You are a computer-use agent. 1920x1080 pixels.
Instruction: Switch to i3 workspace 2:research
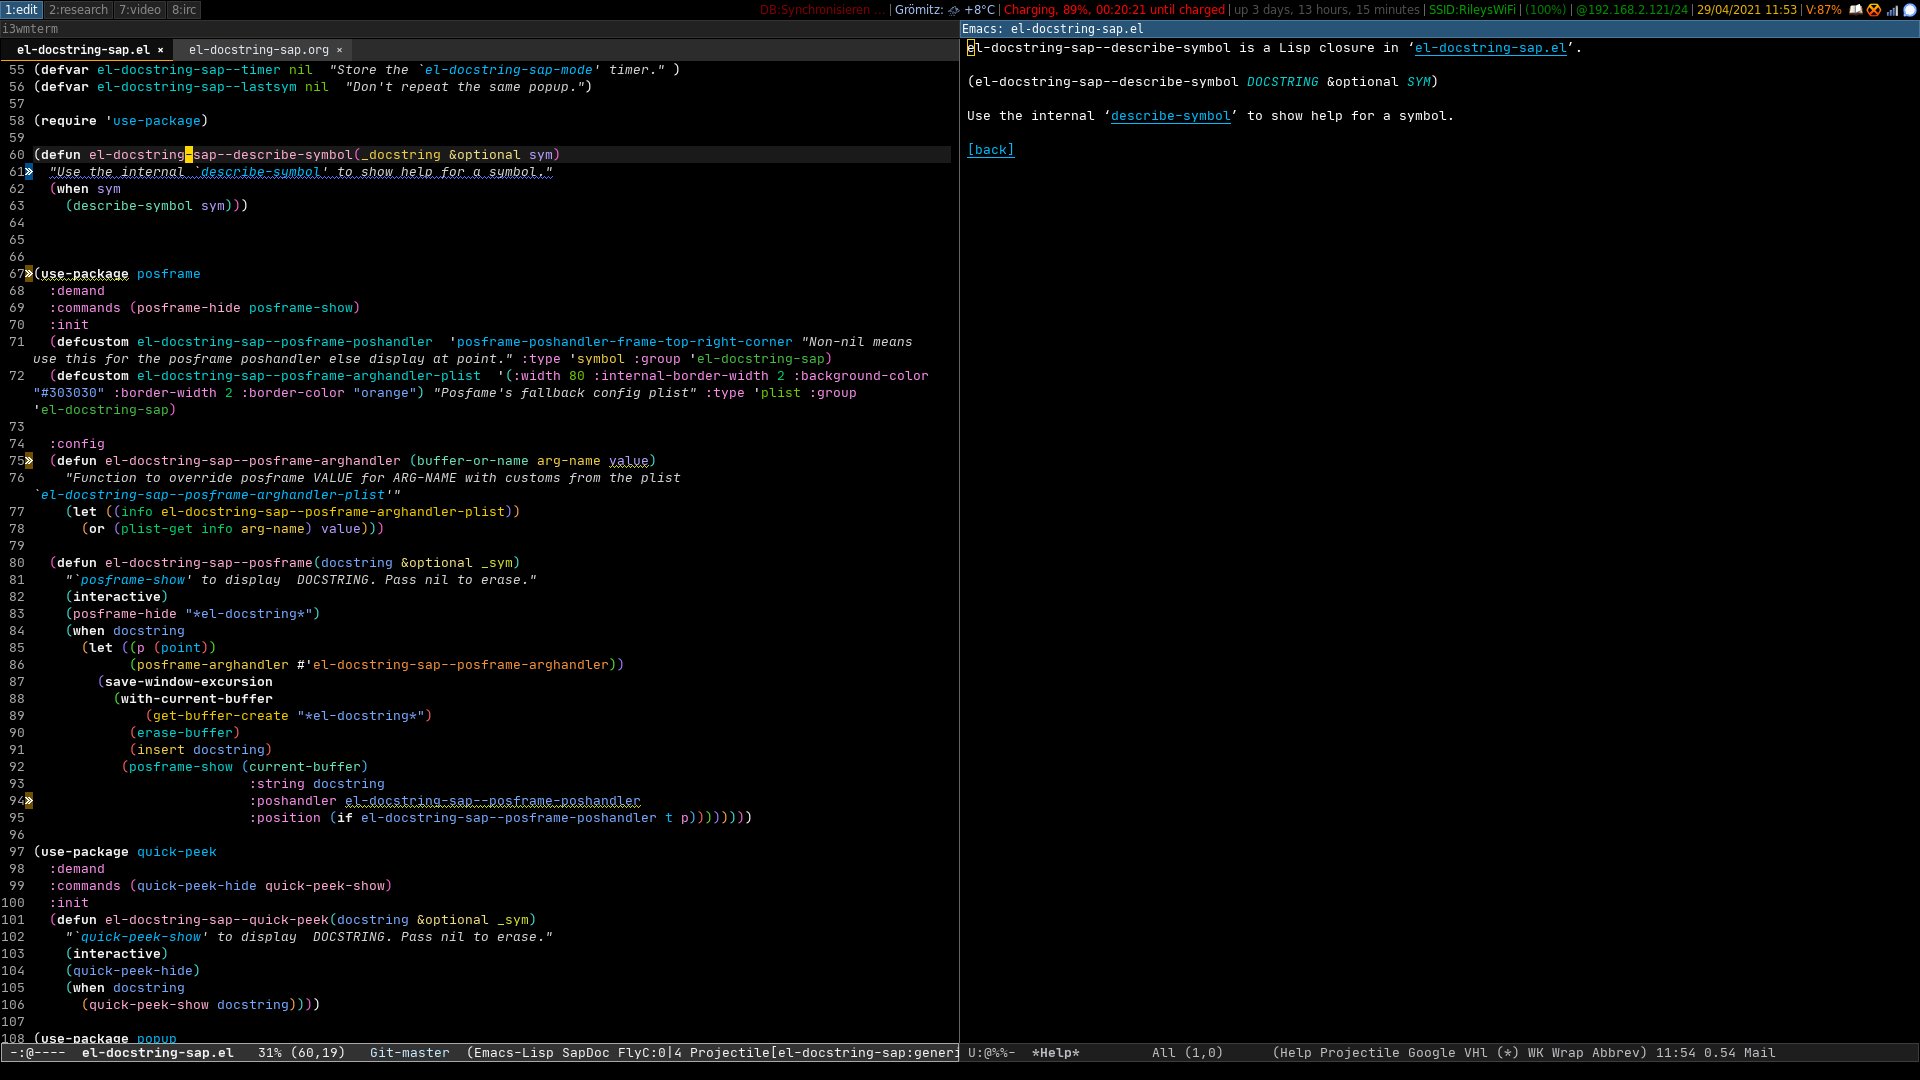[x=78, y=10]
